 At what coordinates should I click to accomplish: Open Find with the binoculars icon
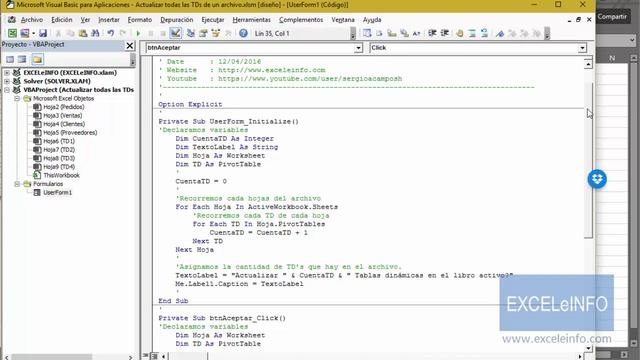pos(95,33)
